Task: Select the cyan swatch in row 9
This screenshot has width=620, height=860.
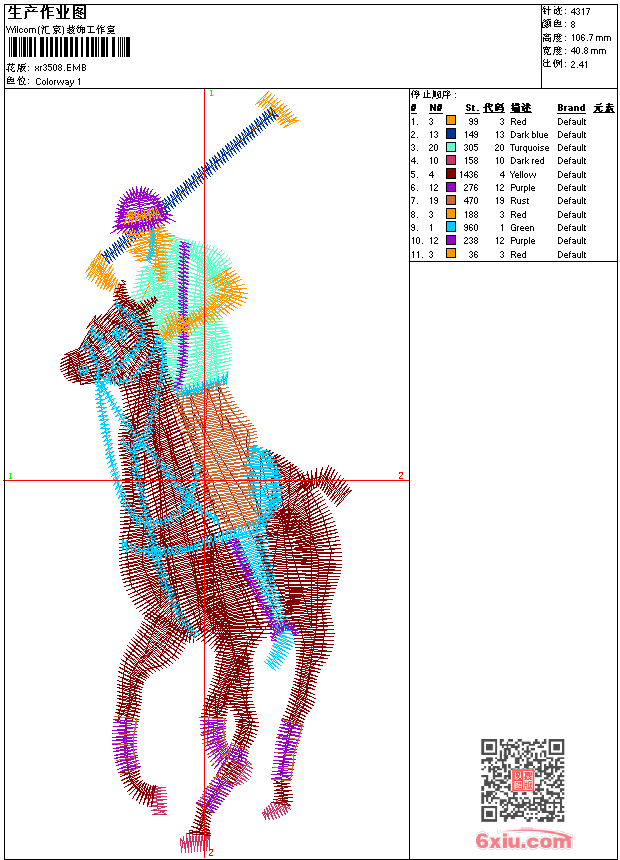Action: pyautogui.click(x=451, y=227)
